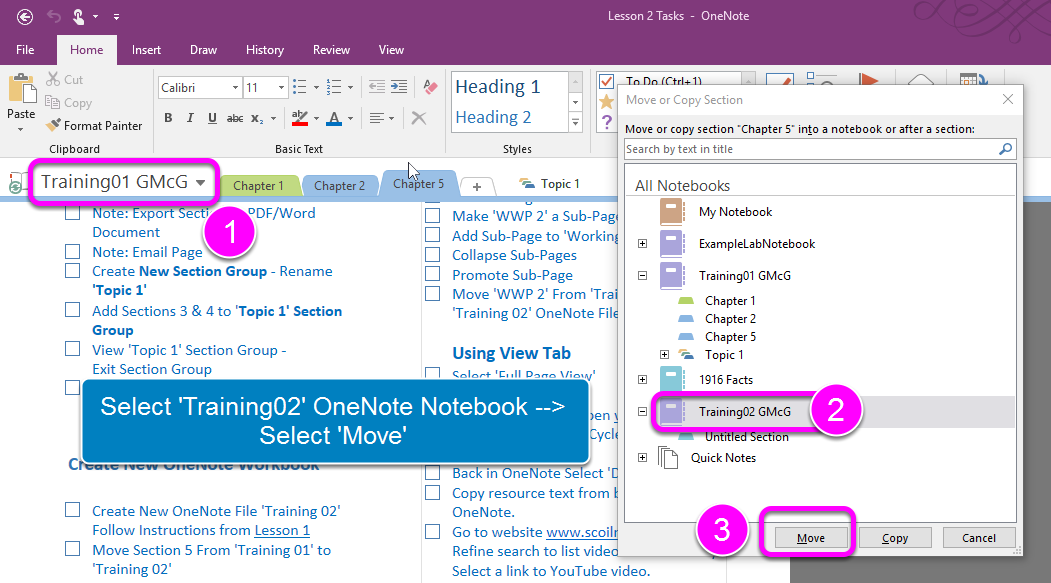Viewport: 1051px width, 583px height.
Task: Expand the Quick Notes node
Action: tap(642, 458)
